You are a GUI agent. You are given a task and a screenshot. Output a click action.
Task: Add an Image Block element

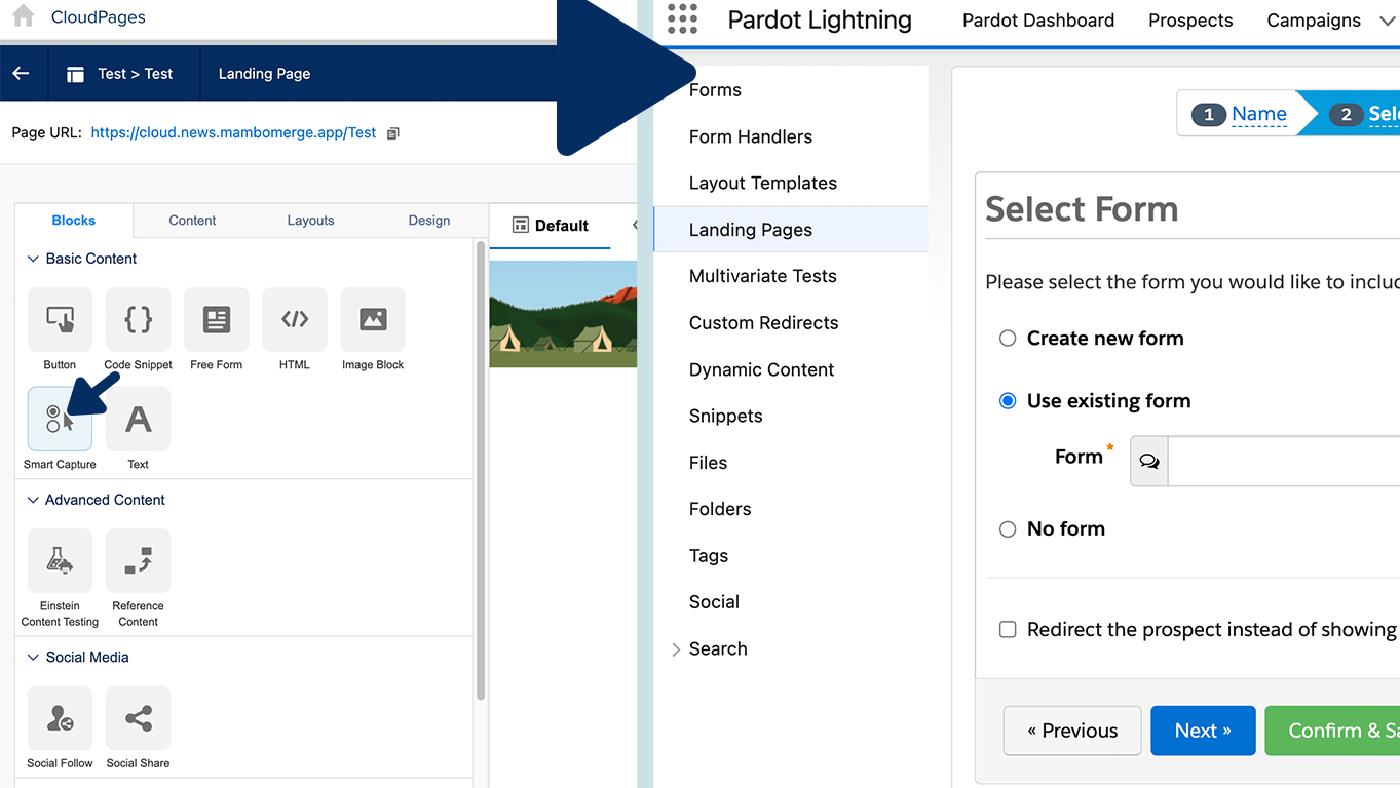[x=372, y=320]
